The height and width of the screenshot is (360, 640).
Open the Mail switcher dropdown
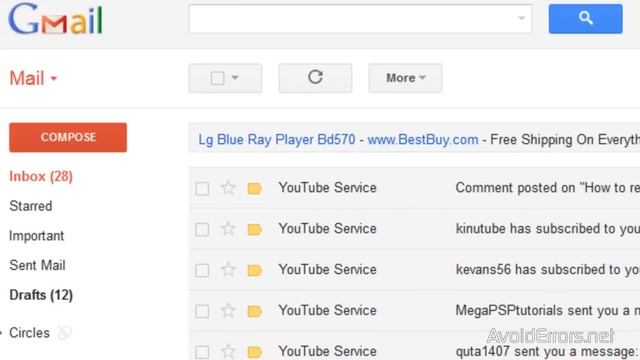tap(33, 78)
